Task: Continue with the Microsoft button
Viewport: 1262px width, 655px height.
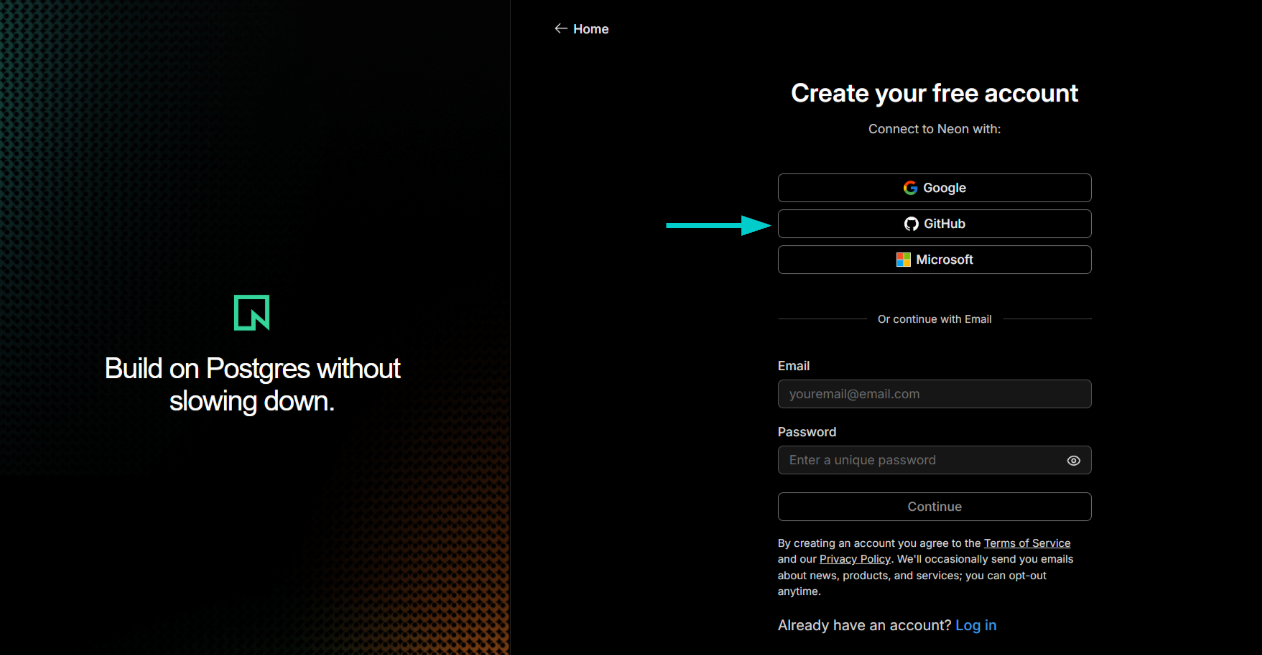Action: click(934, 259)
